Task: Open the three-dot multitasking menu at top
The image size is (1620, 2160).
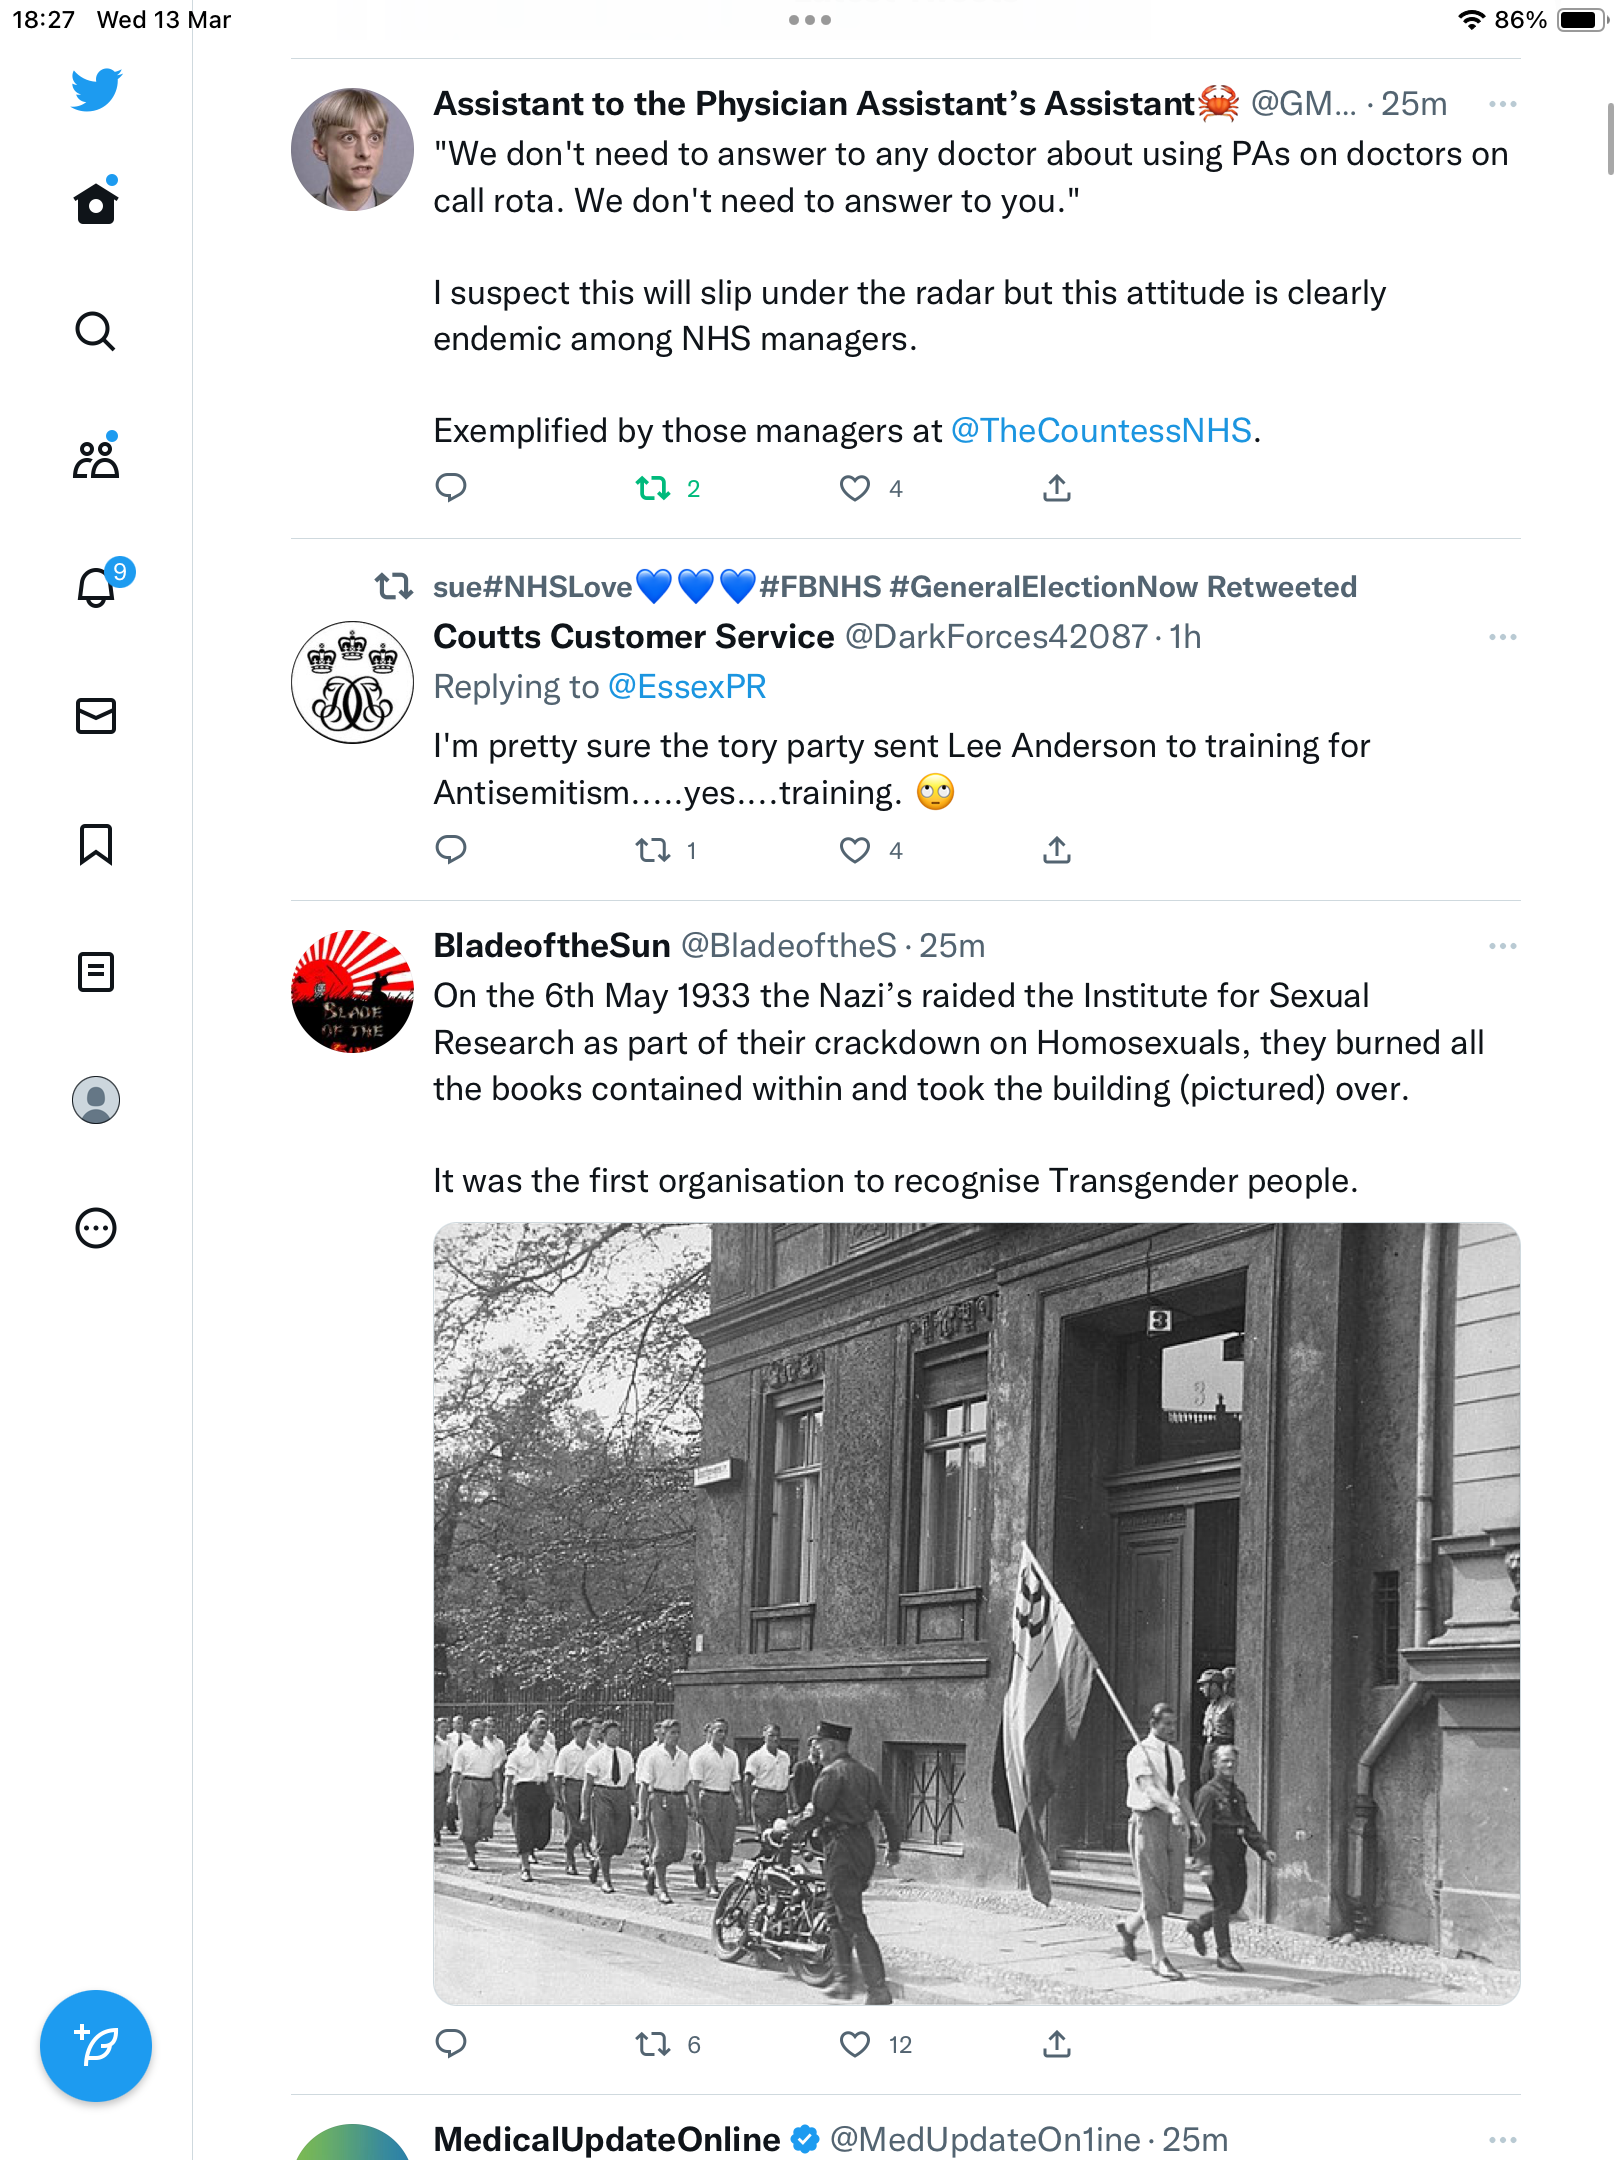Action: coord(810,20)
